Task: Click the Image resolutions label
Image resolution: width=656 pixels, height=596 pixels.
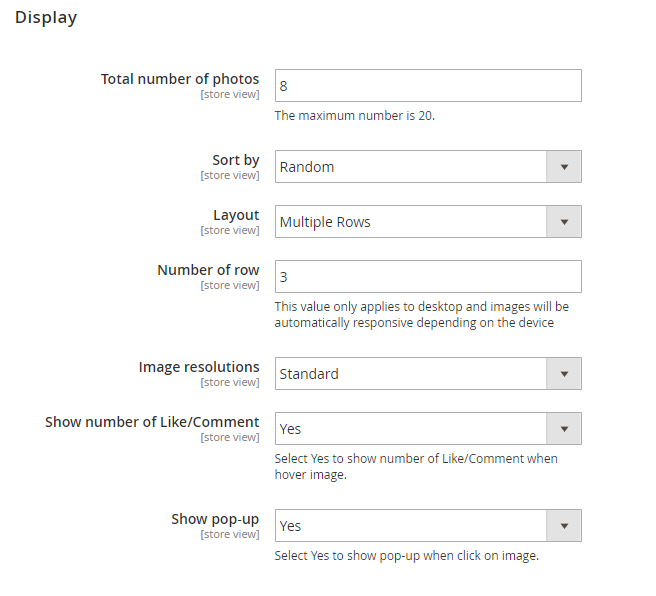Action: point(199,367)
